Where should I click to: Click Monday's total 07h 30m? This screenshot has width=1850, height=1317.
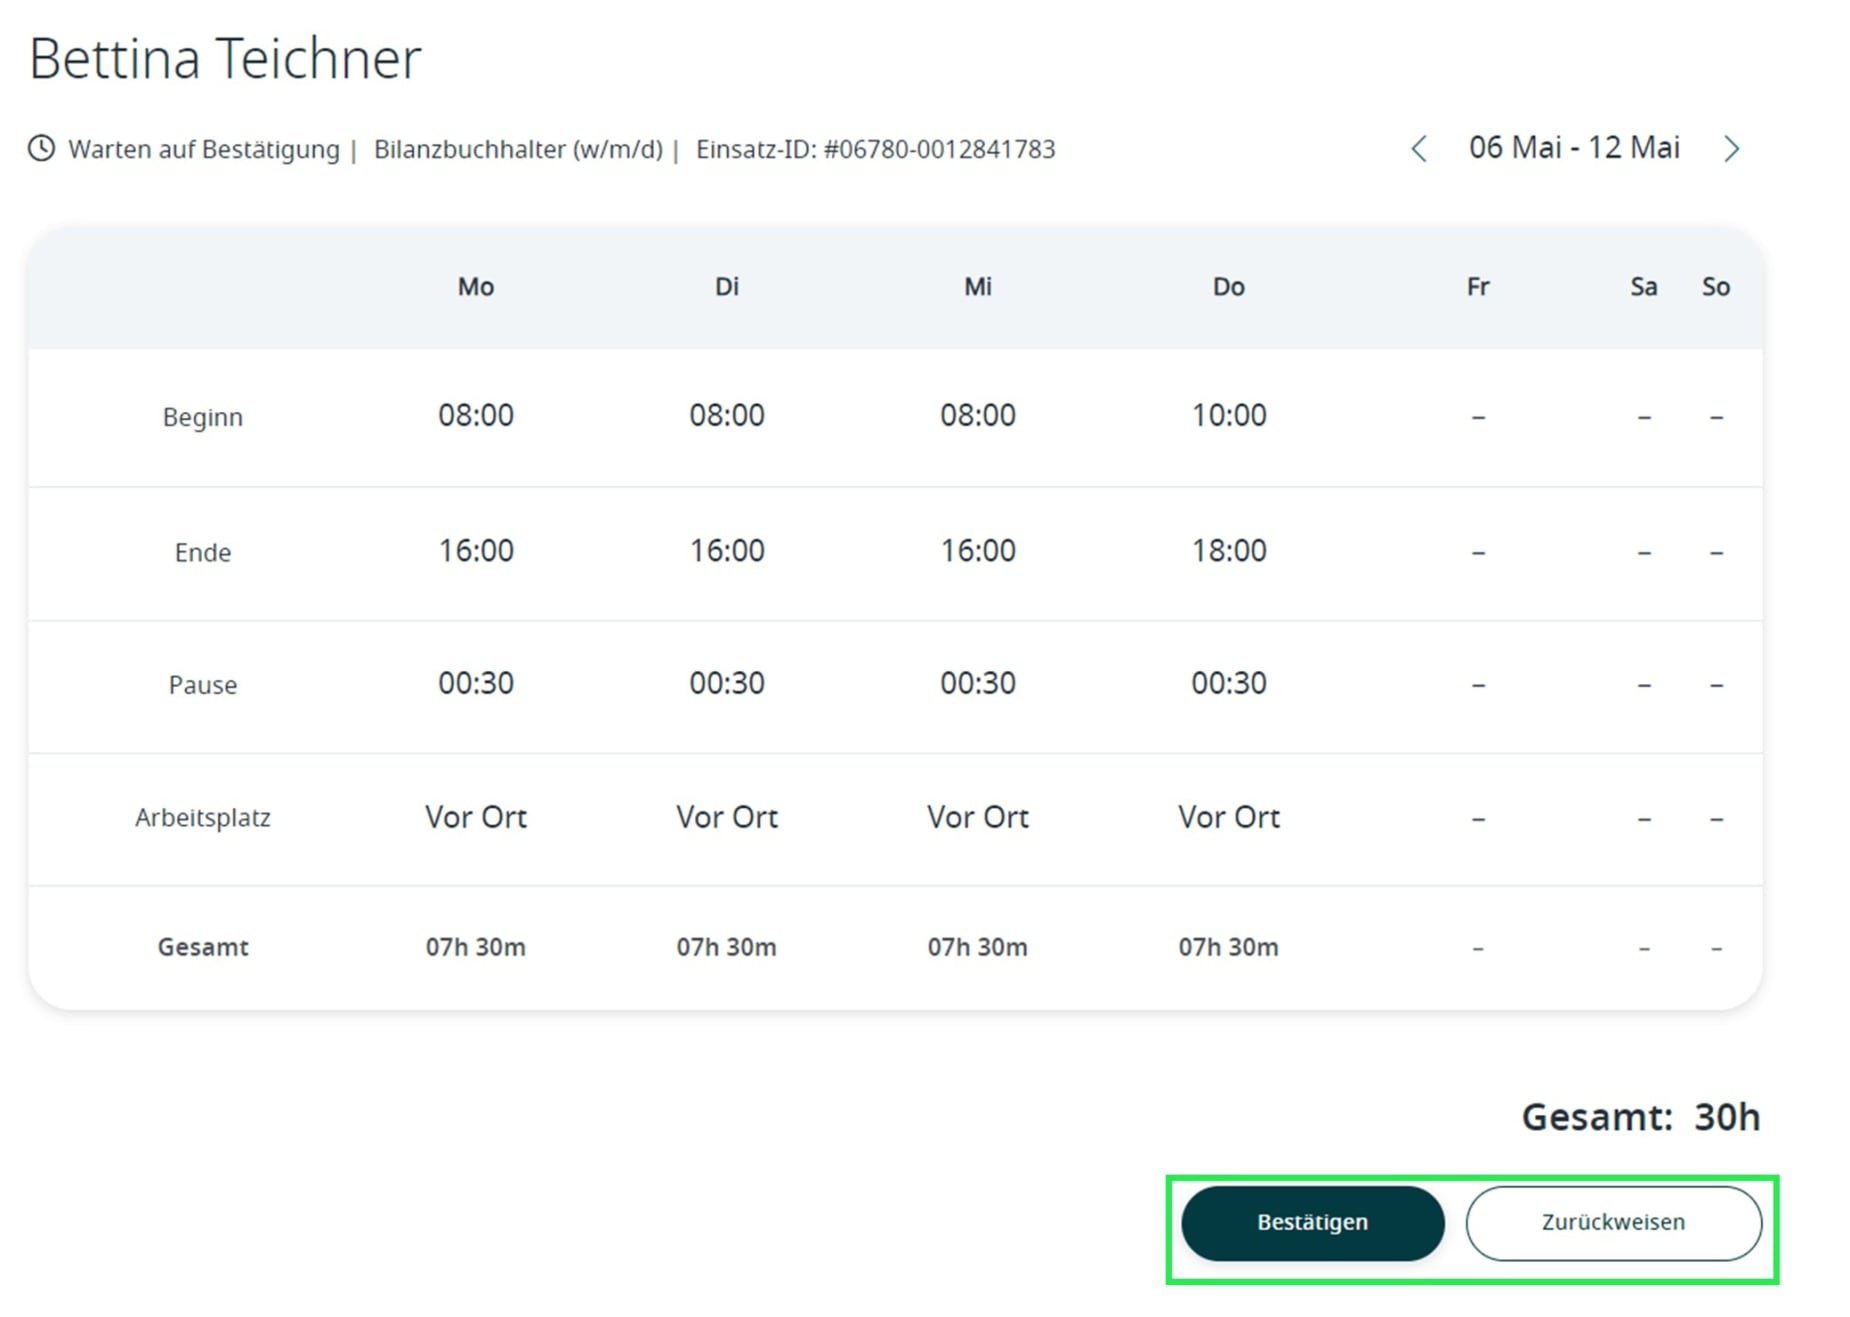[x=475, y=947]
